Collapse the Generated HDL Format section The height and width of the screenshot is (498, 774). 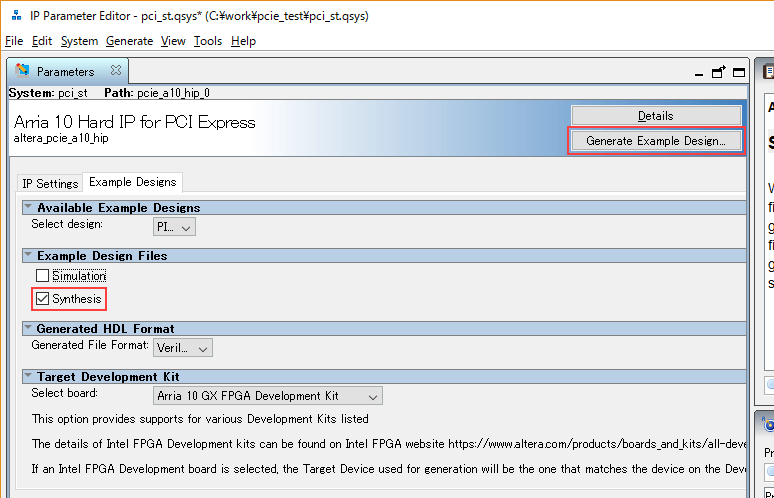tap(28, 328)
